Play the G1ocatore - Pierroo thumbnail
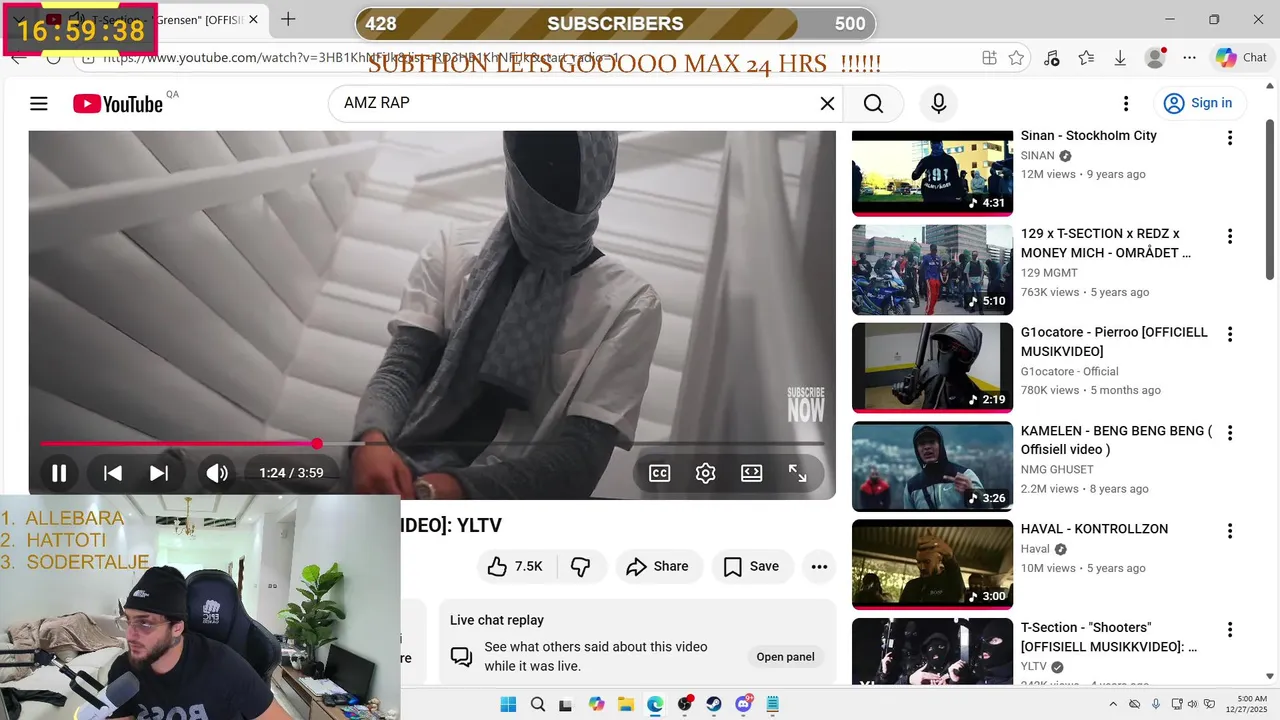The image size is (1280, 720). pos(932,367)
